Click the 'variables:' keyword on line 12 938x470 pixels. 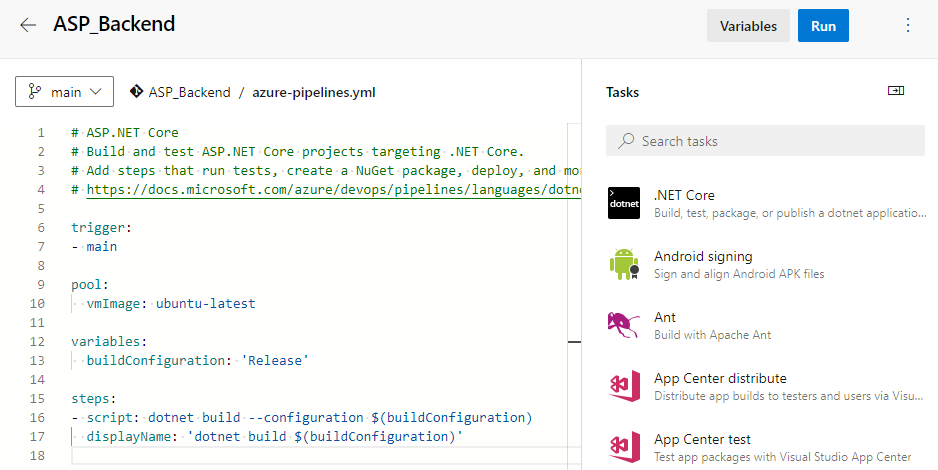pyautogui.click(x=109, y=341)
